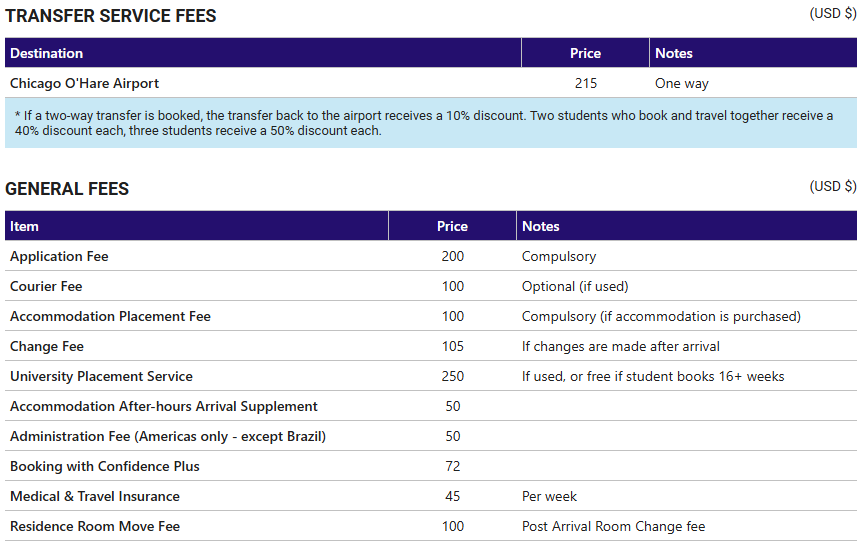Viewport: 860px width, 548px height.
Task: Select the Item column header
Action: click(x=196, y=226)
